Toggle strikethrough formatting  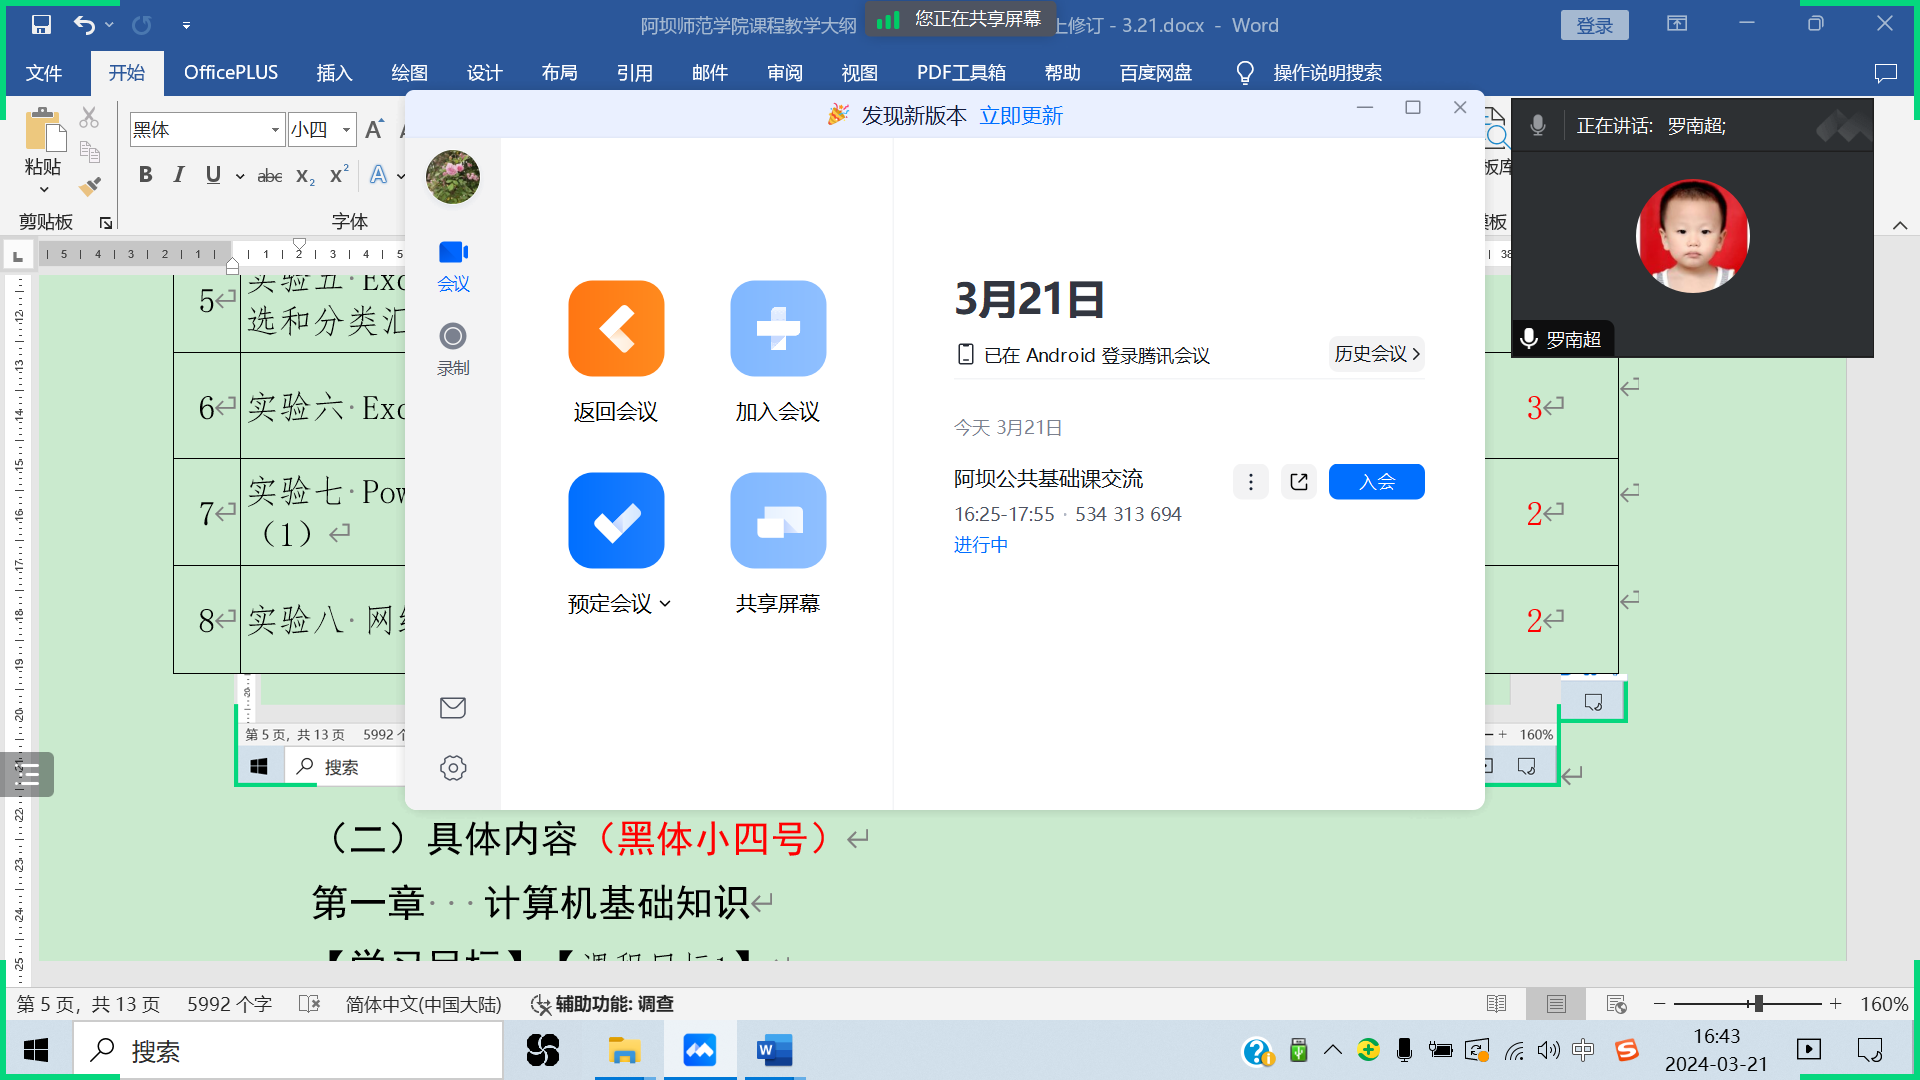(270, 176)
